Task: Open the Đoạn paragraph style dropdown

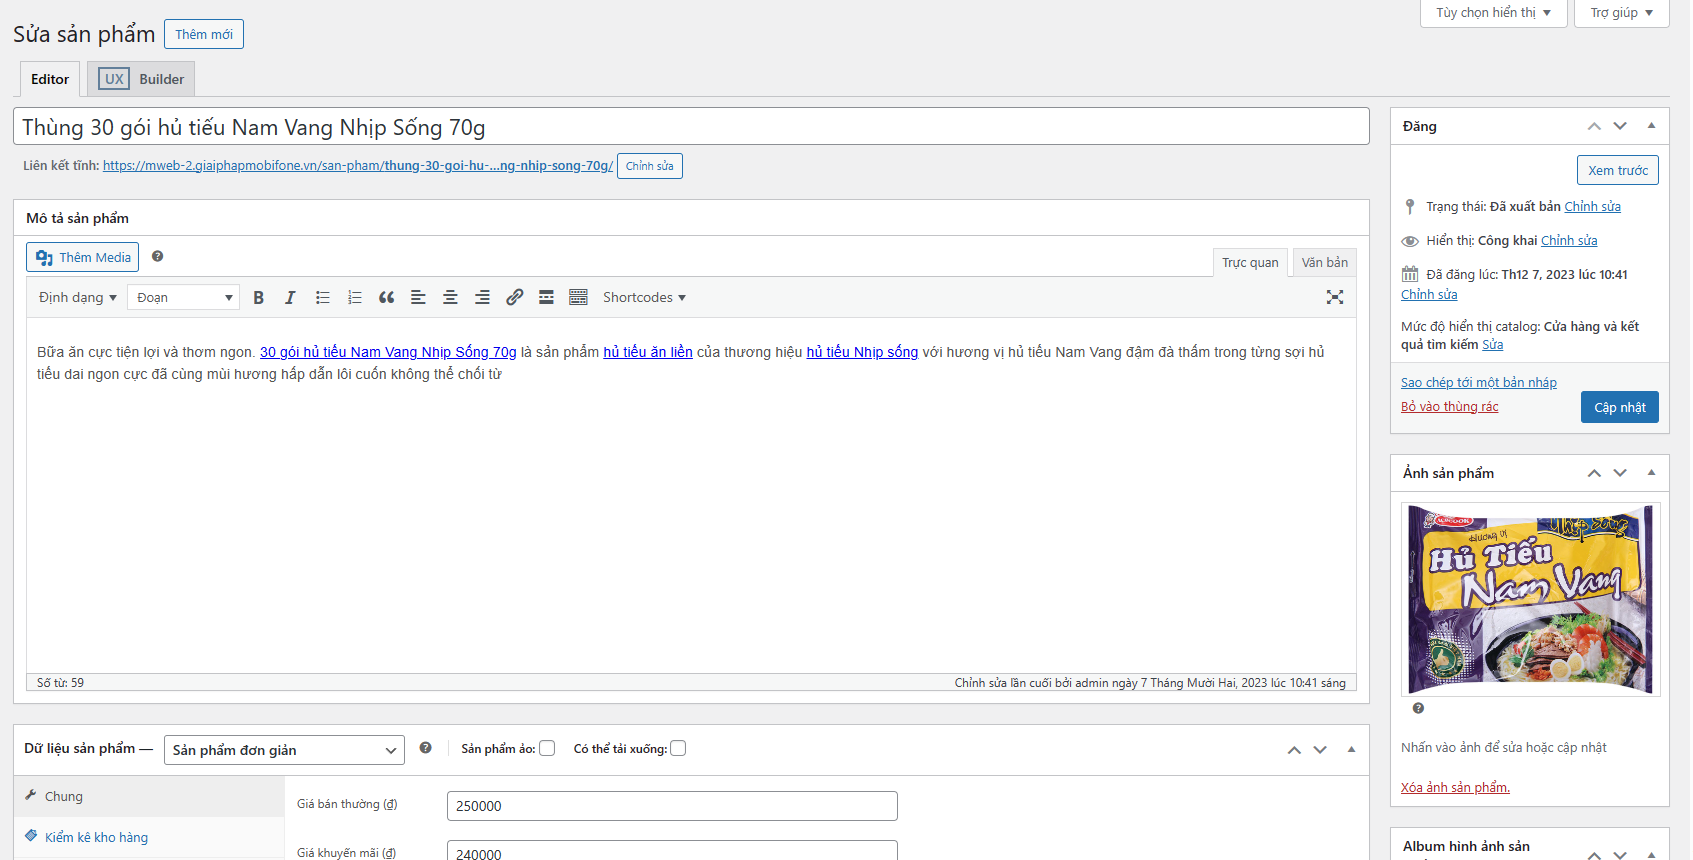Action: (x=183, y=297)
